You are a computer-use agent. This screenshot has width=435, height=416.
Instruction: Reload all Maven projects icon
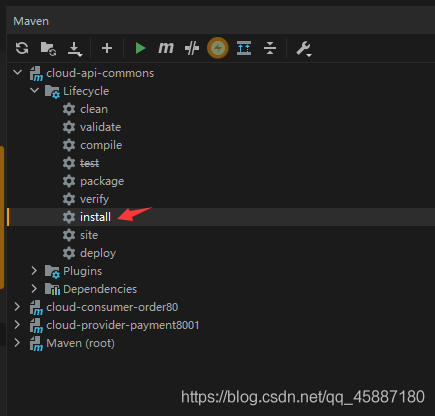tap(22, 48)
